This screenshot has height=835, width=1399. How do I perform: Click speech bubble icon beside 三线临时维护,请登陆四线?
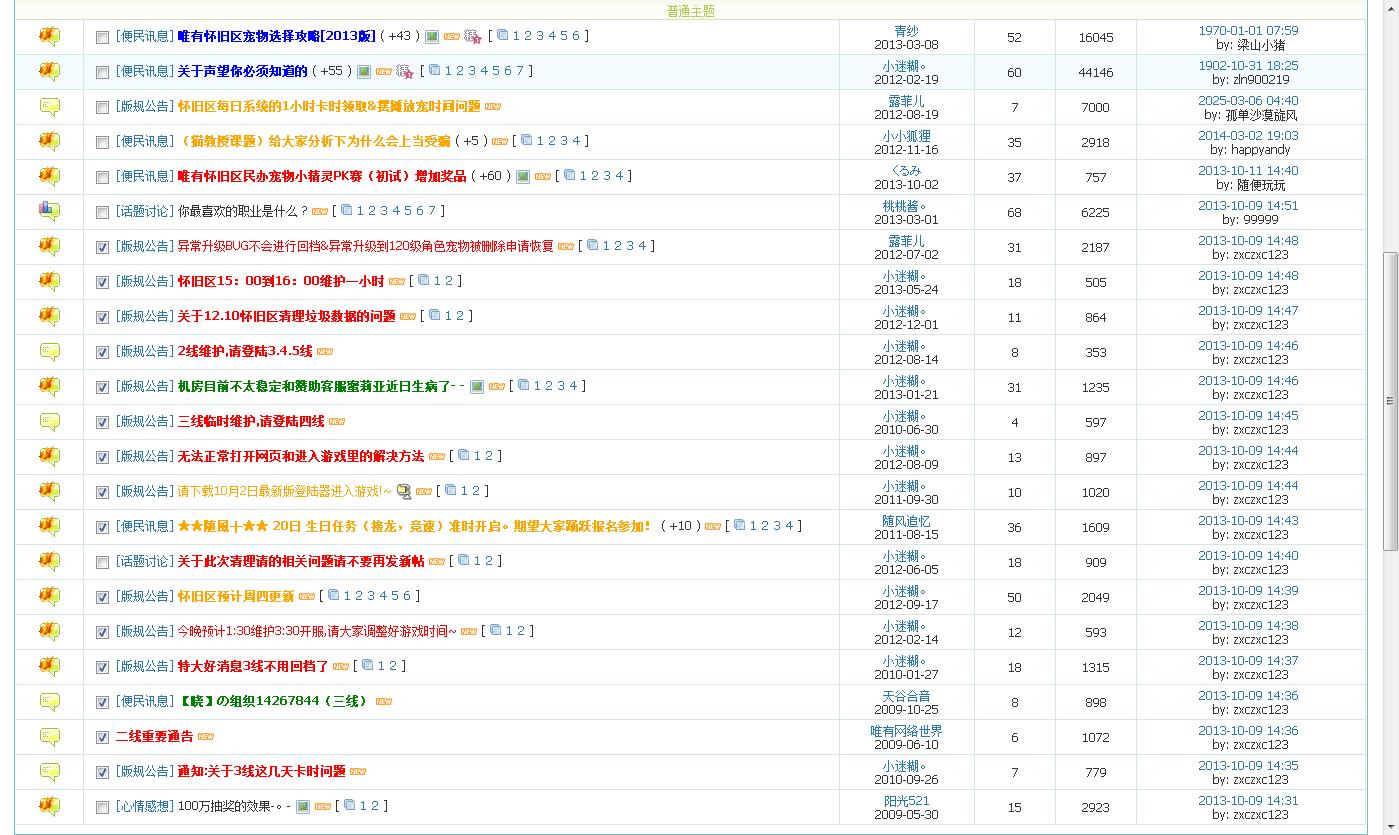(49, 421)
